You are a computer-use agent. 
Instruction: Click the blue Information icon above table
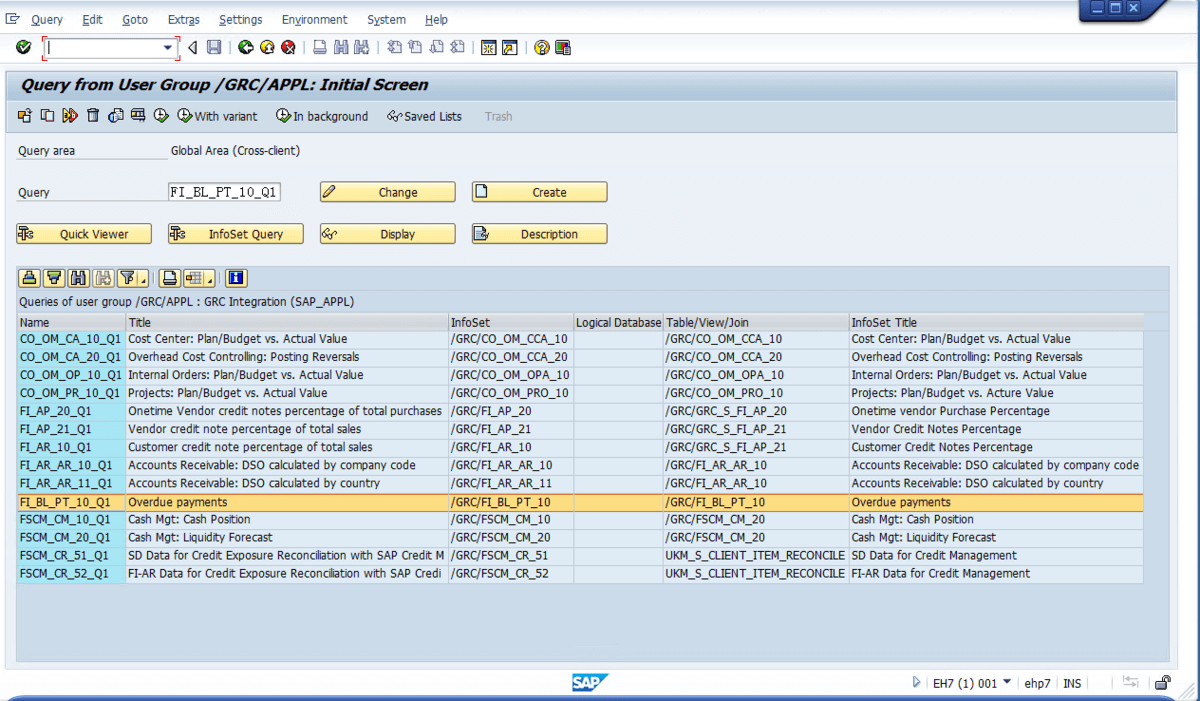click(237, 278)
